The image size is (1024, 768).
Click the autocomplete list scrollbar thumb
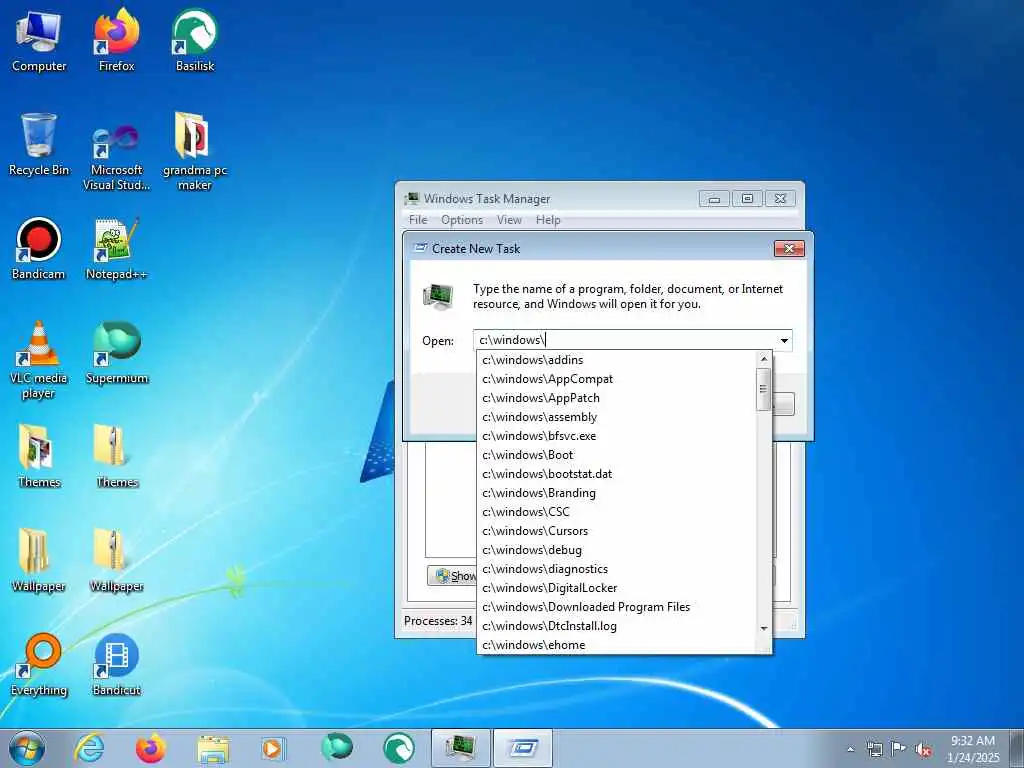tap(763, 389)
